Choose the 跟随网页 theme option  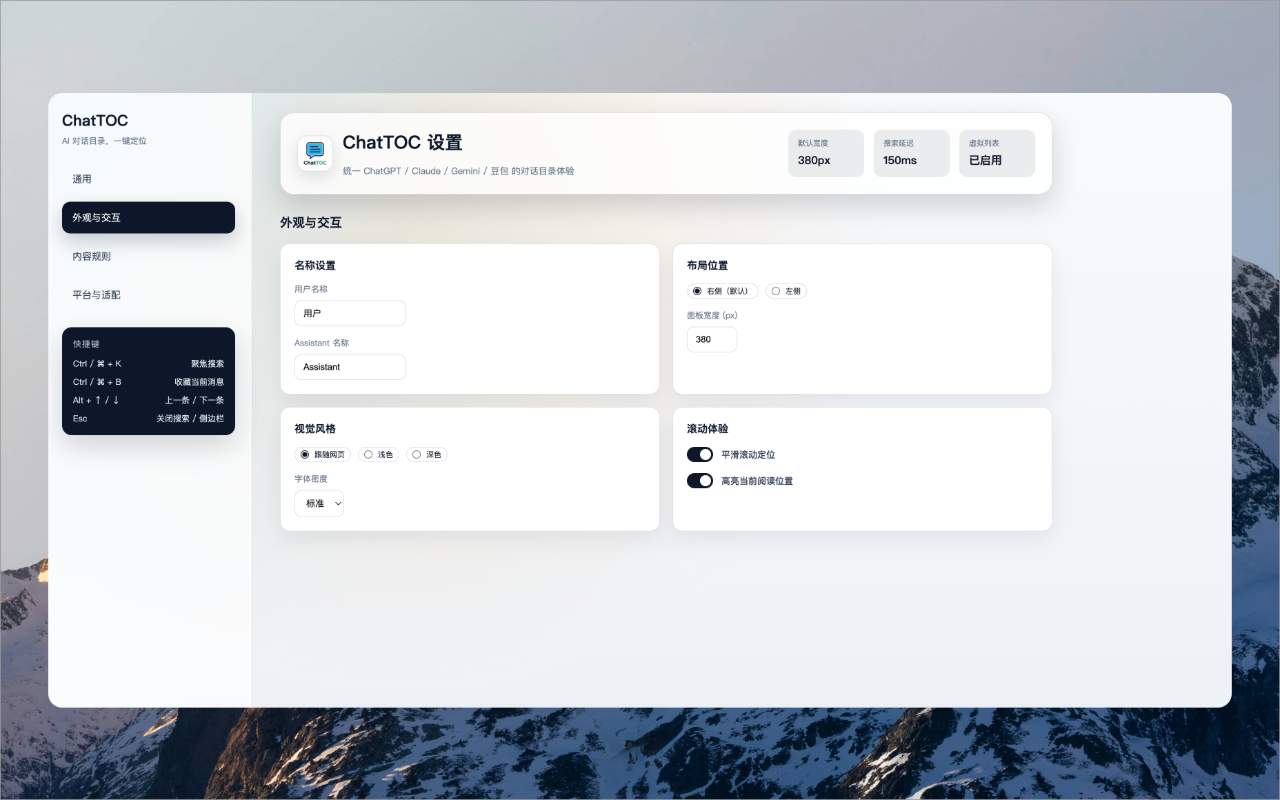click(305, 454)
